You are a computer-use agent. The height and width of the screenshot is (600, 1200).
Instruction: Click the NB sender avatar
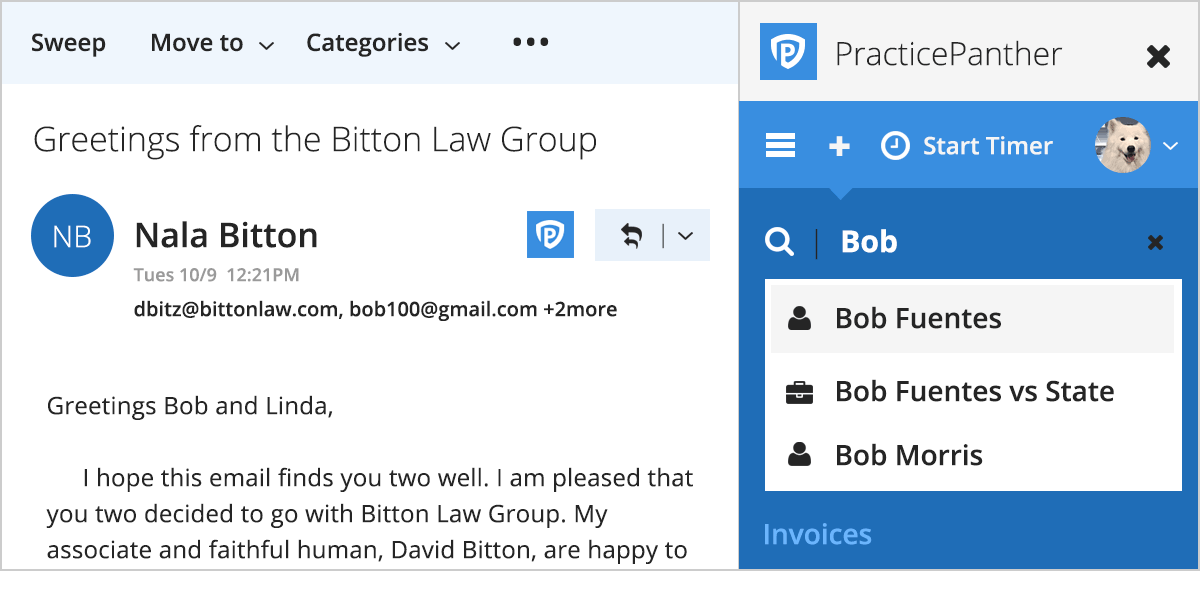point(72,236)
